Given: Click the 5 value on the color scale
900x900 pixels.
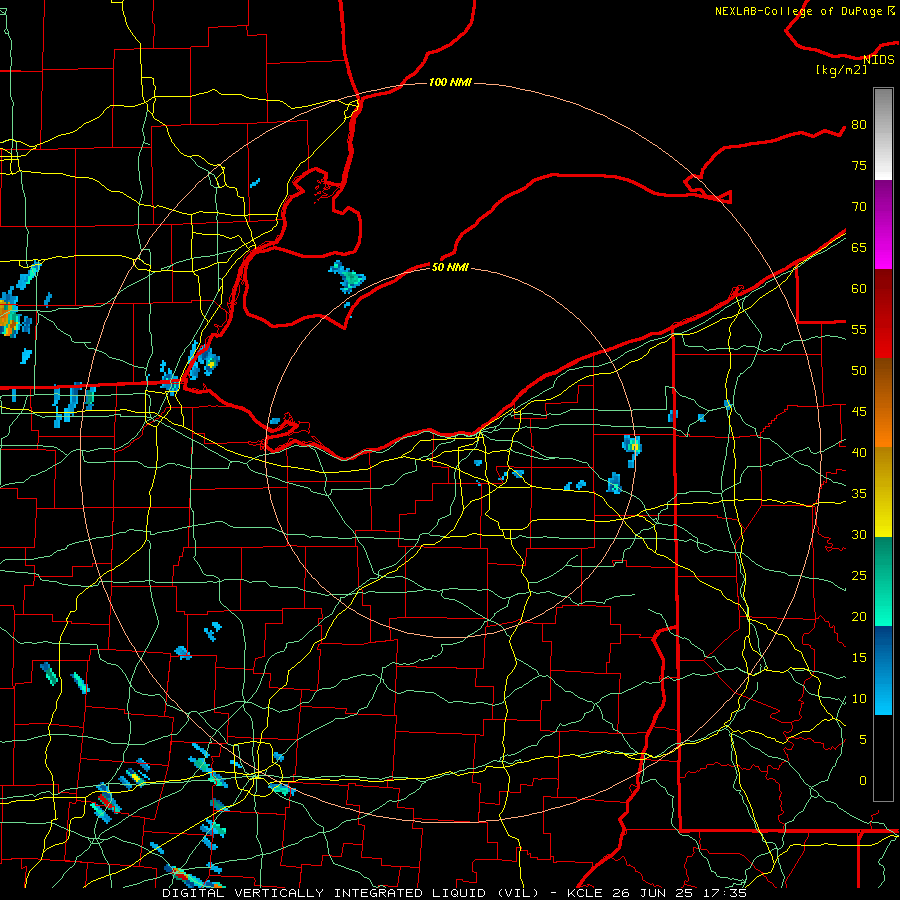Looking at the screenshot, I should tap(863, 740).
